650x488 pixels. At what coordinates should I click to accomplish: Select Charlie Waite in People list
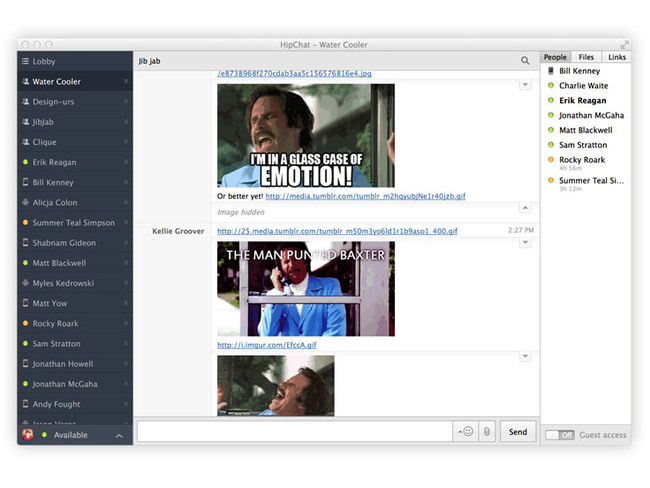tap(583, 86)
